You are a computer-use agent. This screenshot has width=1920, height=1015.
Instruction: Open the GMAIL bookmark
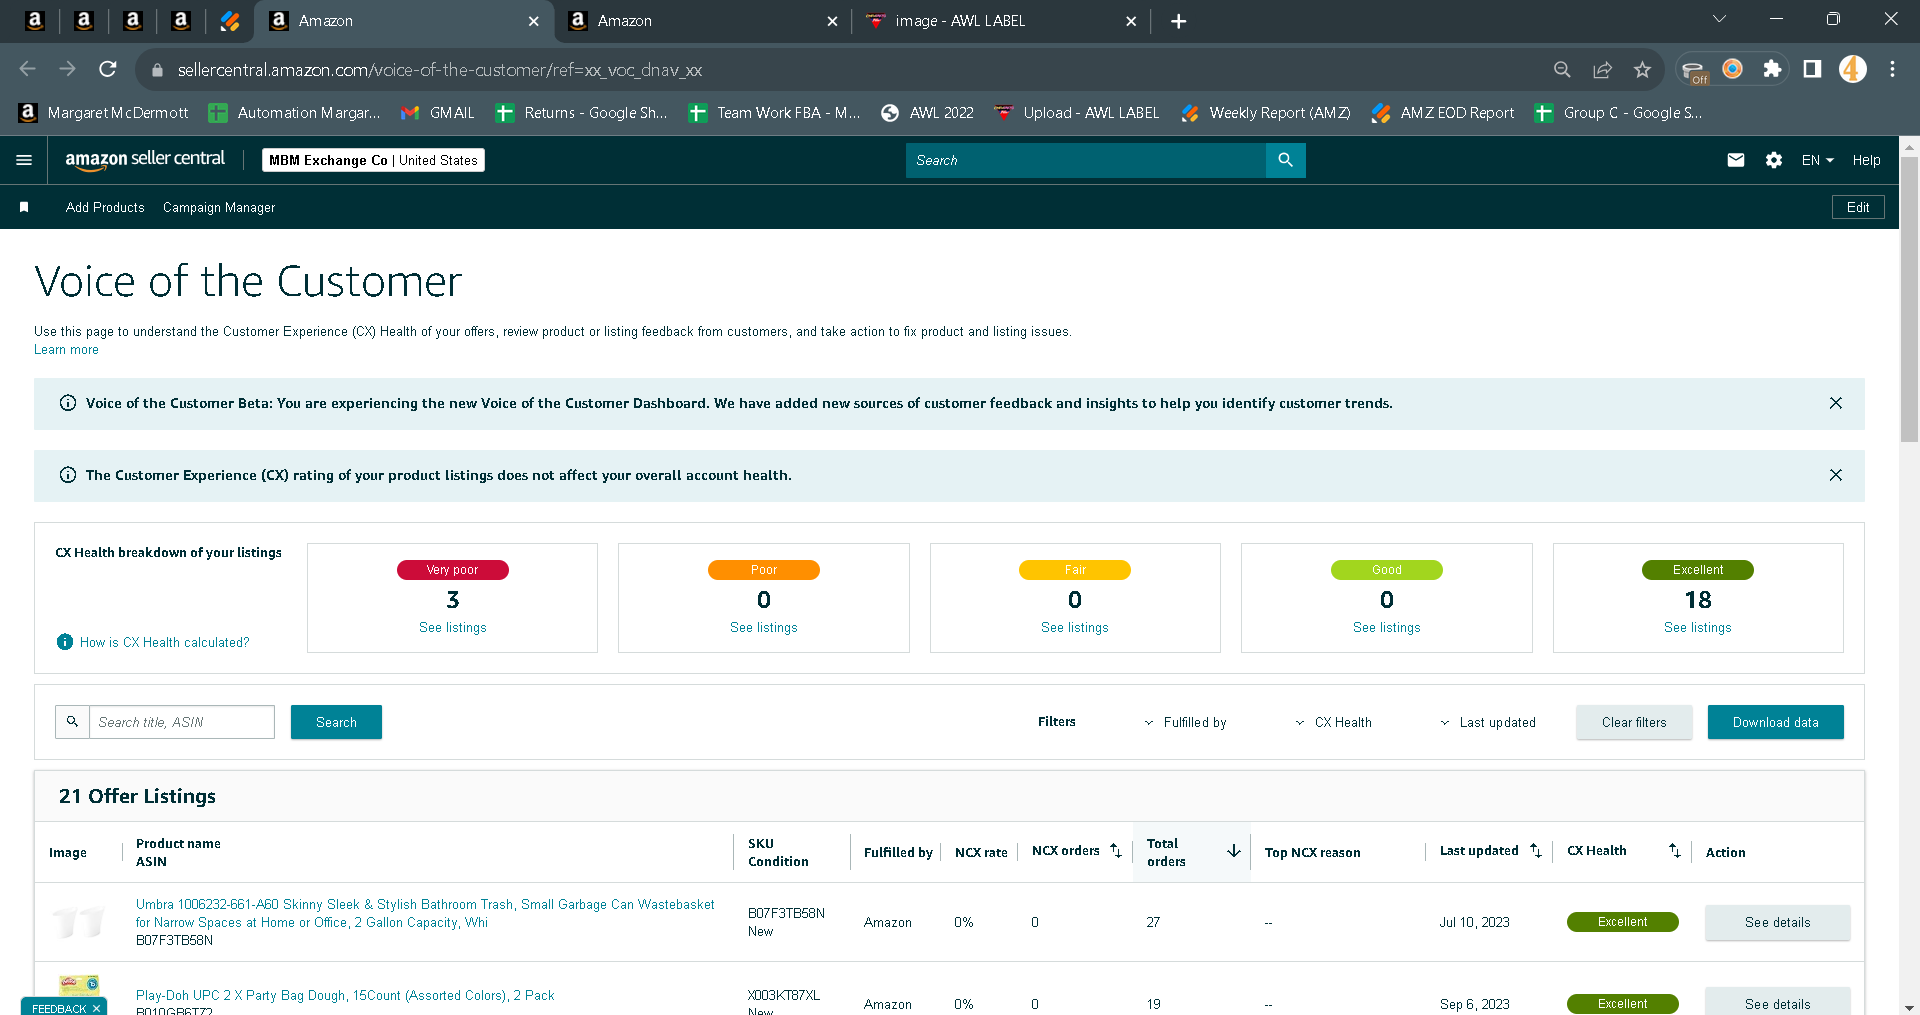pyautogui.click(x=438, y=113)
